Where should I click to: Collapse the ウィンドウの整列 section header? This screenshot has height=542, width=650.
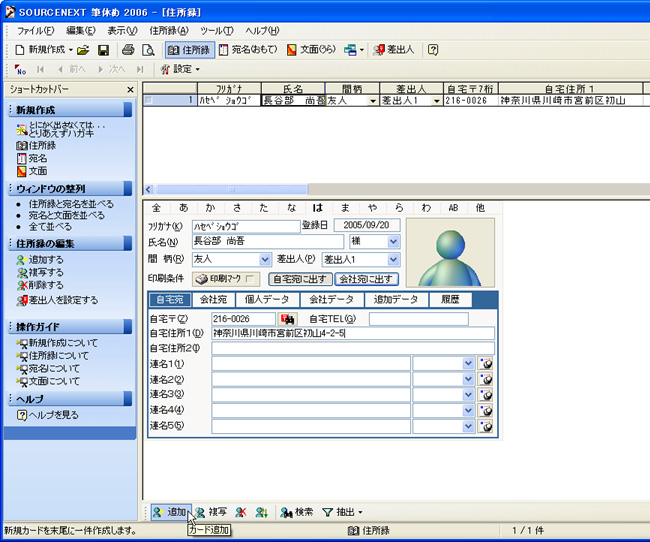(70, 189)
